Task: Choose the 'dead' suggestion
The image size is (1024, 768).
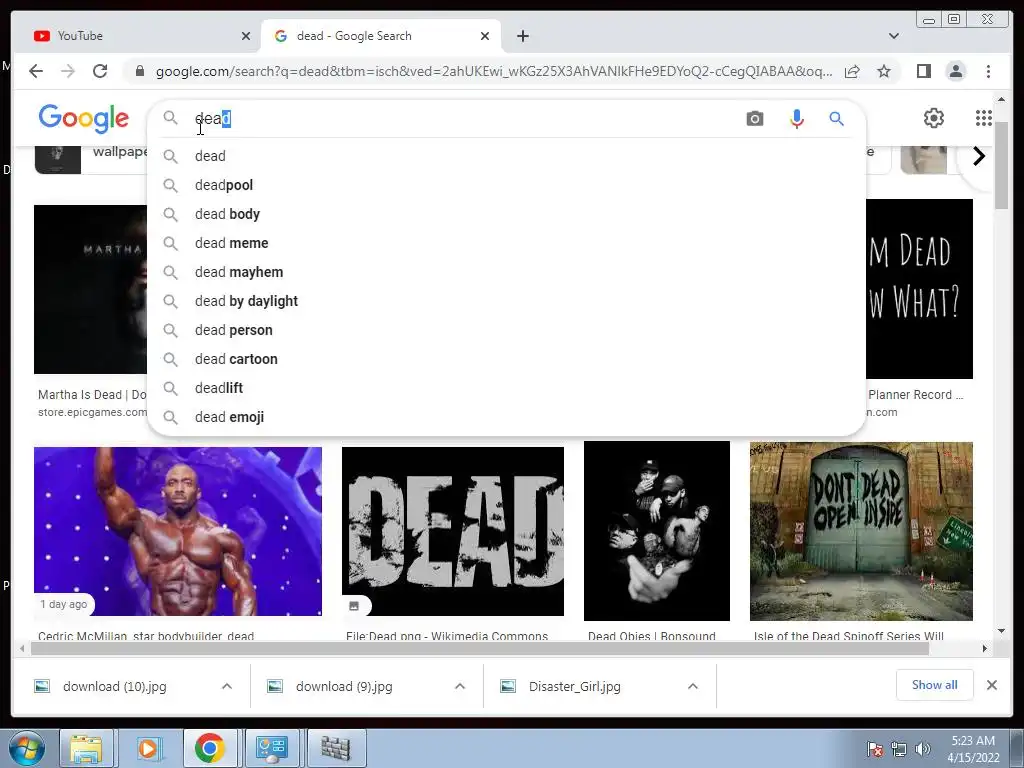Action: click(x=506, y=156)
